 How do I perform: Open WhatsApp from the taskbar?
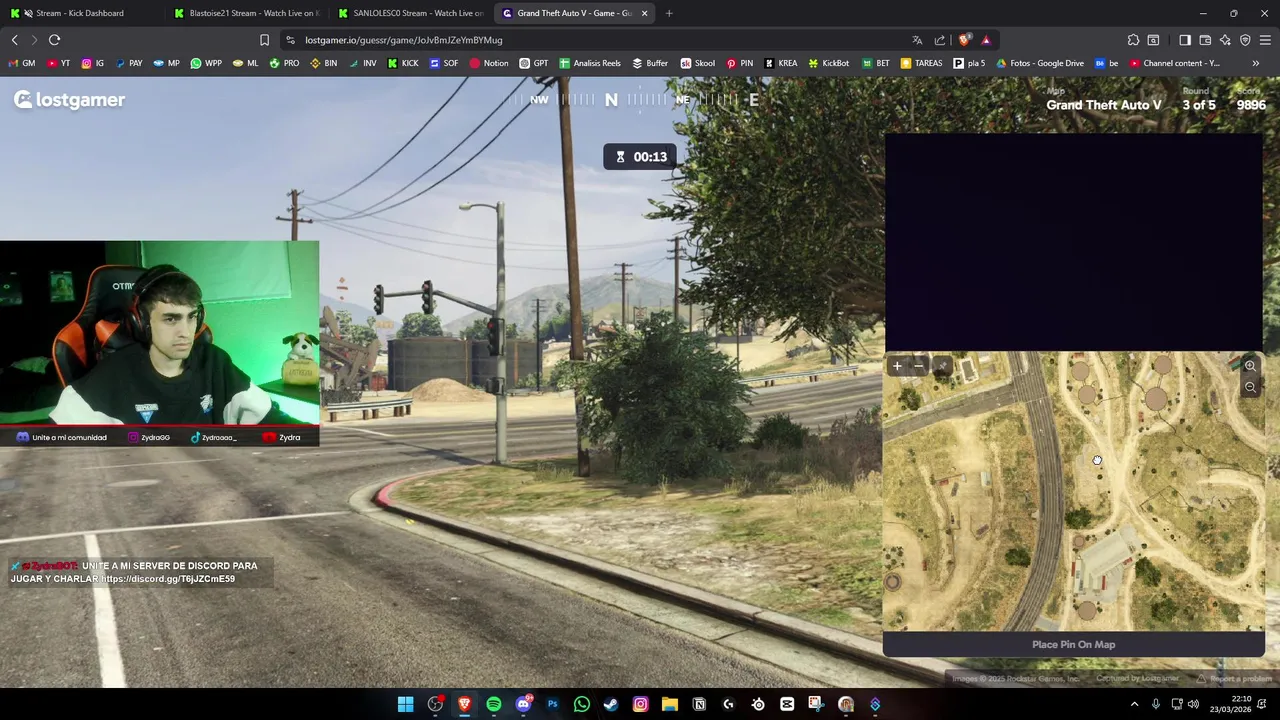click(x=582, y=704)
